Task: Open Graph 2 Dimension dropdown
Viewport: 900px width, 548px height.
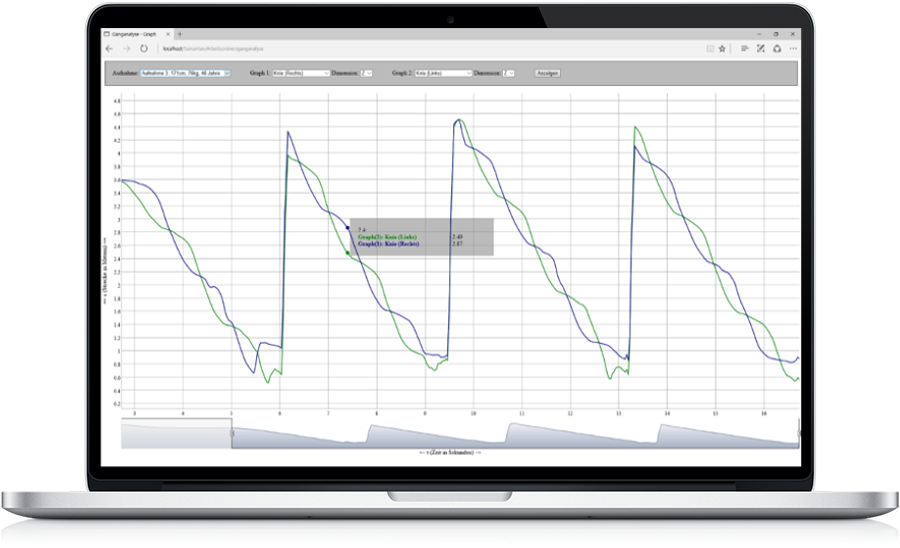Action: tap(509, 73)
